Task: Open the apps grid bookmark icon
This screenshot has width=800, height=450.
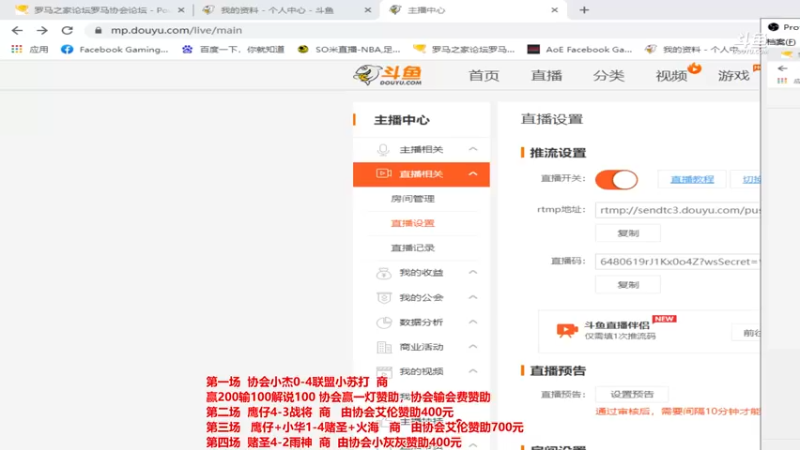Action: click(17, 49)
